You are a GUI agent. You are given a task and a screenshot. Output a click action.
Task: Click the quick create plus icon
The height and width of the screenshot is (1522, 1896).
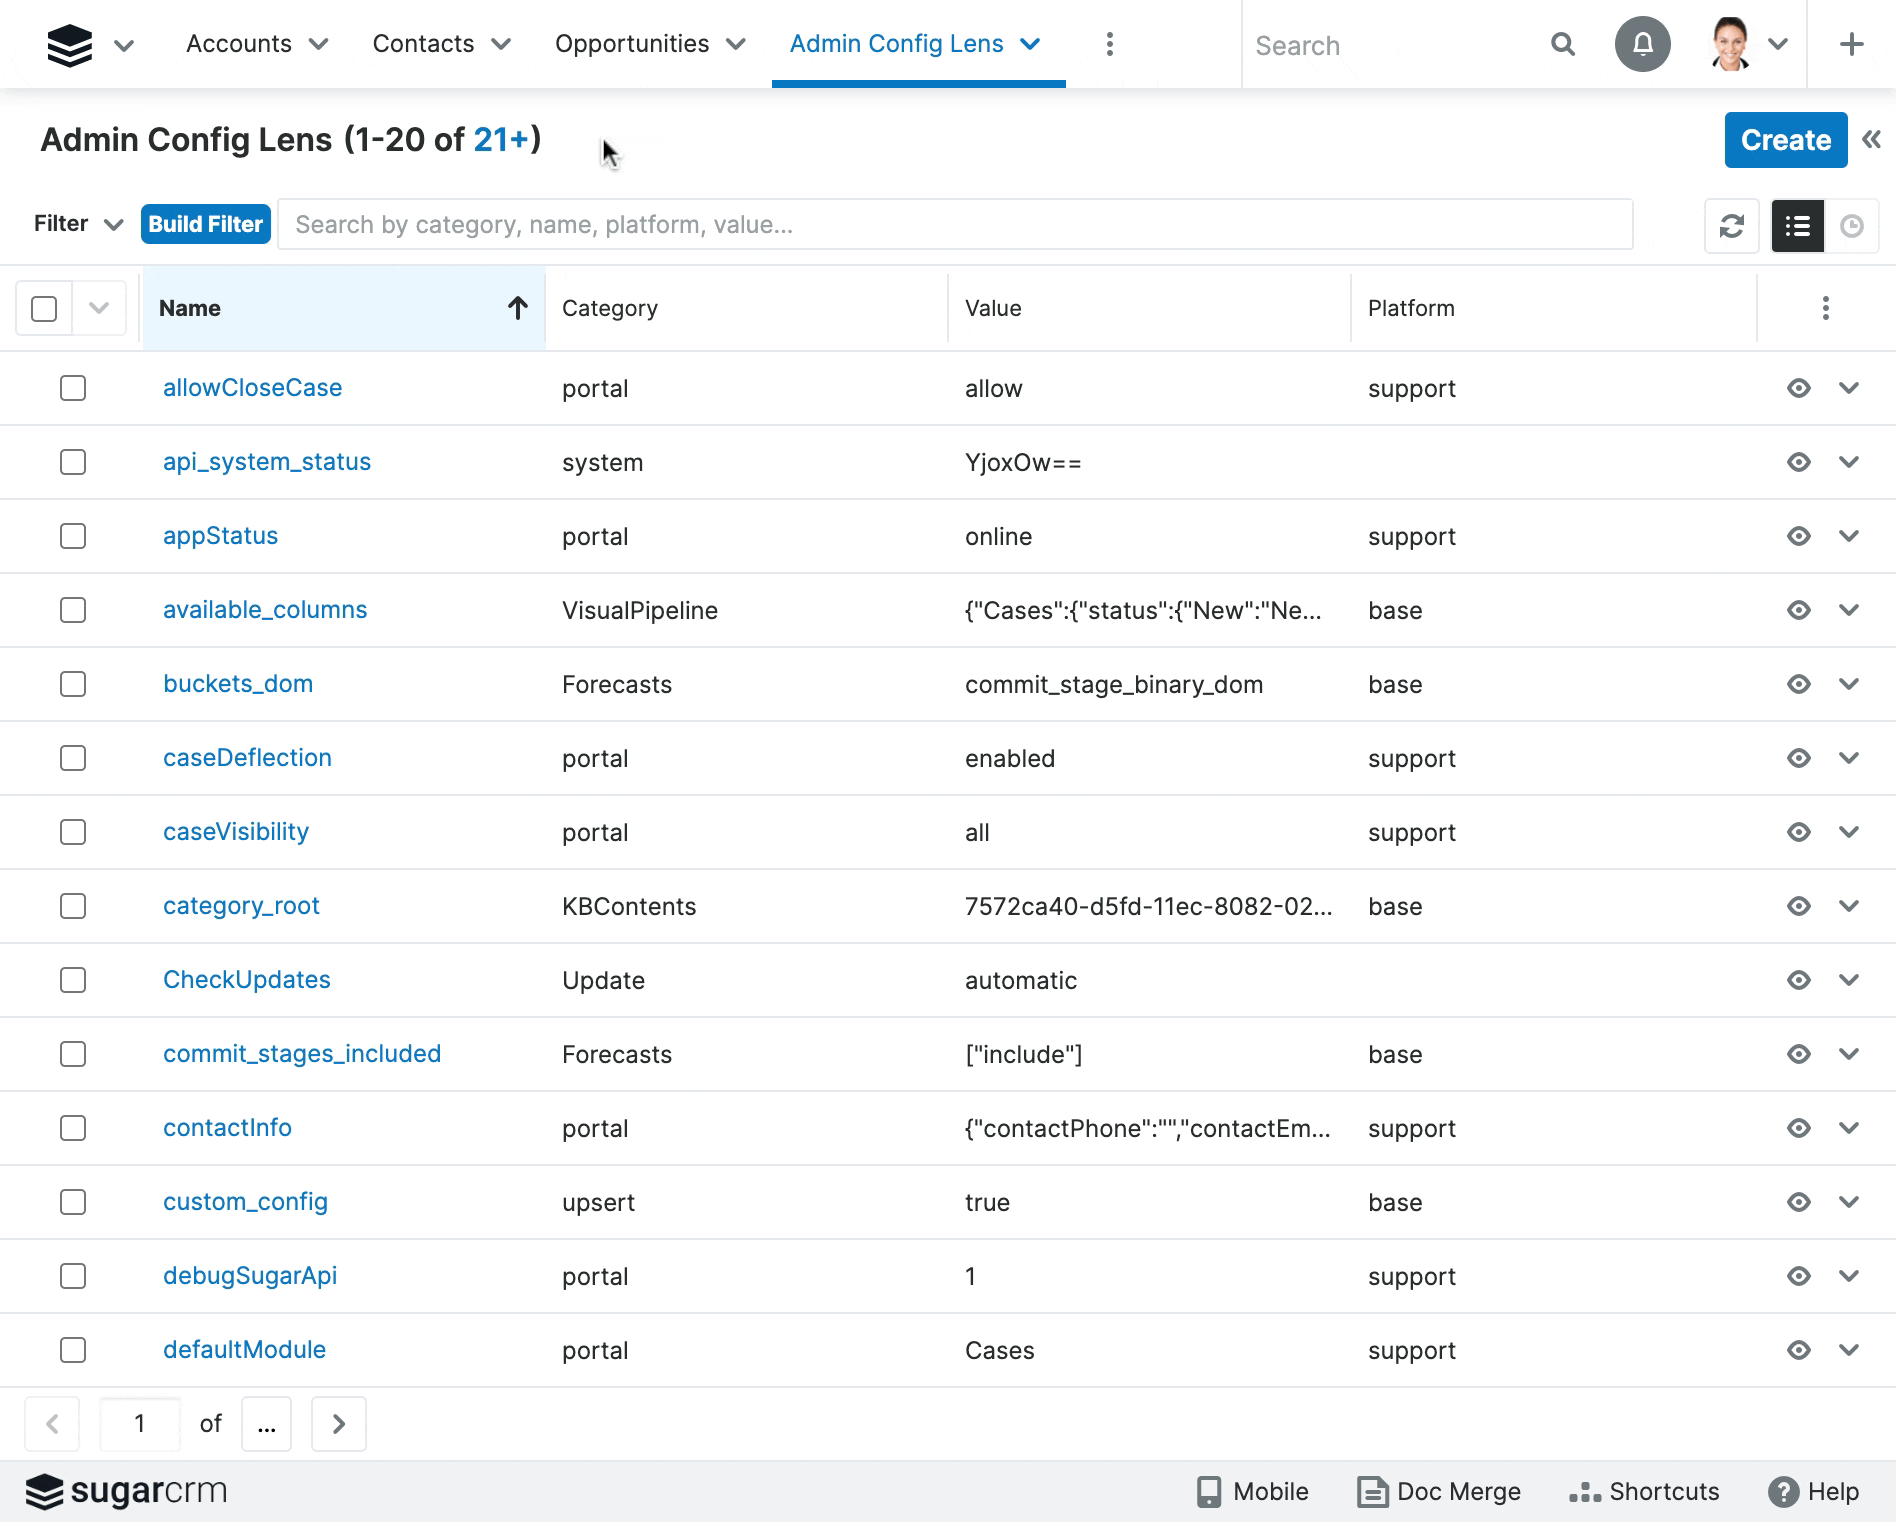click(1851, 45)
